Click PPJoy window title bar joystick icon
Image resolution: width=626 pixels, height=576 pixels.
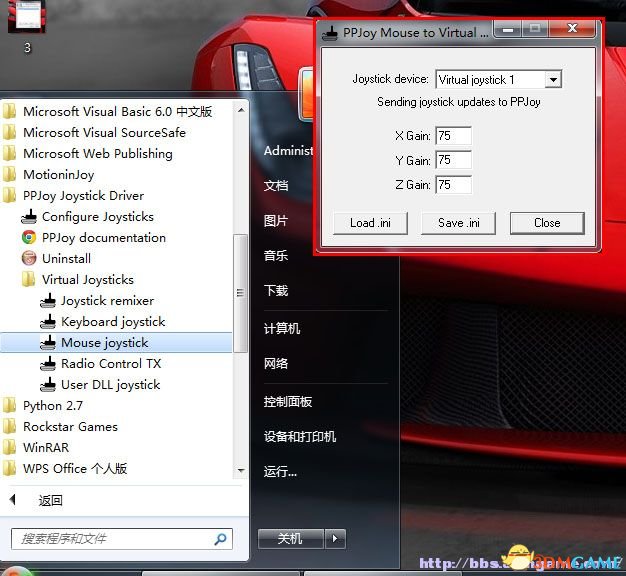(x=330, y=33)
